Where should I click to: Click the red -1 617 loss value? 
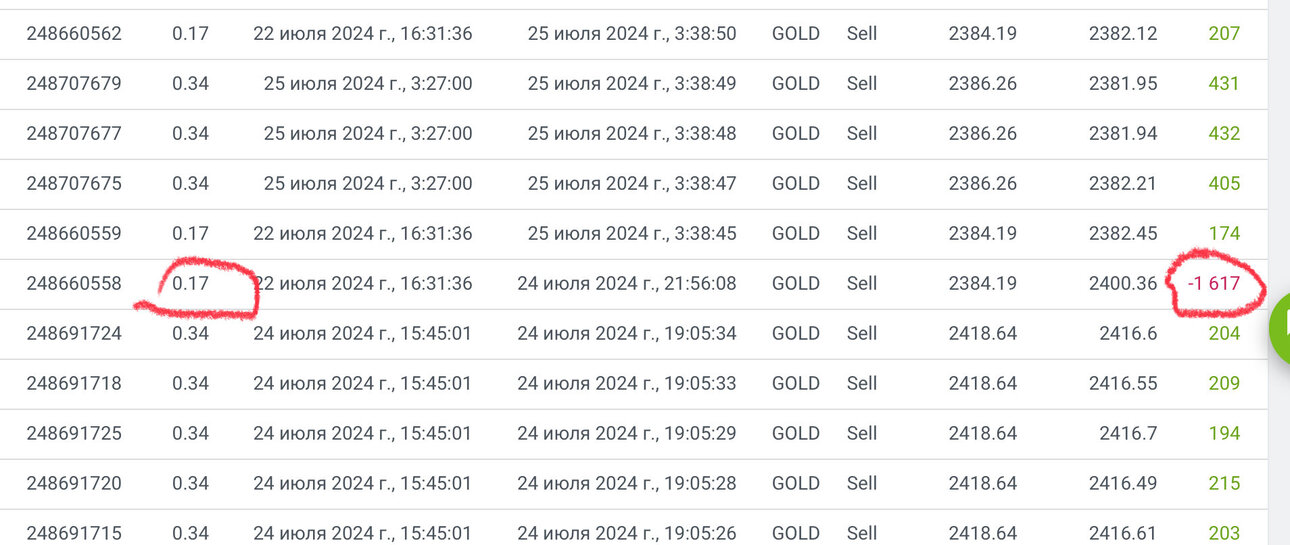coord(1213,283)
